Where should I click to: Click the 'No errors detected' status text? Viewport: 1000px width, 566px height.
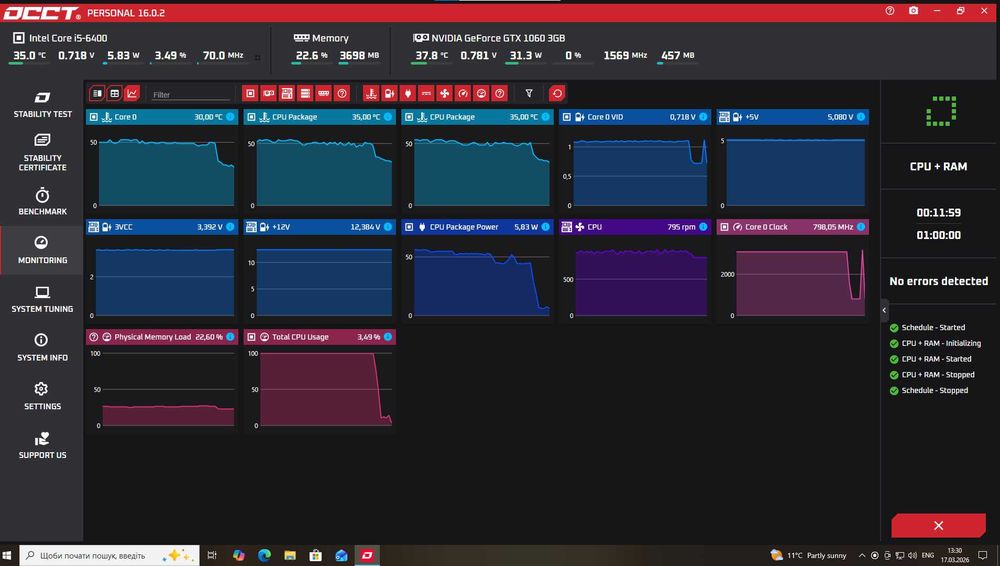point(939,281)
